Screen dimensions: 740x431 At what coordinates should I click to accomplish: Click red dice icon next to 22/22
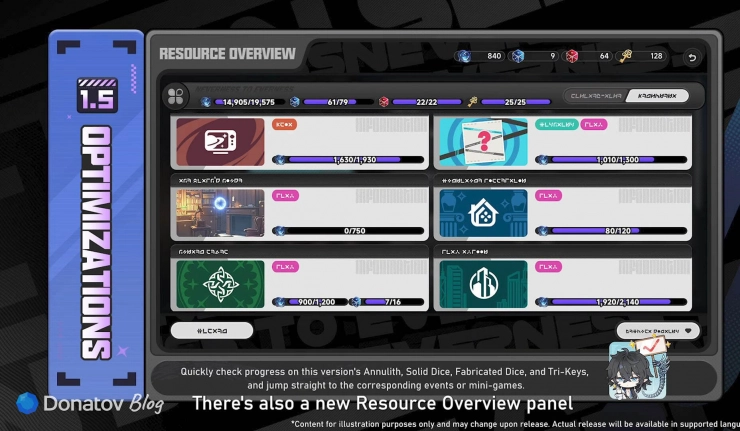click(x=384, y=102)
